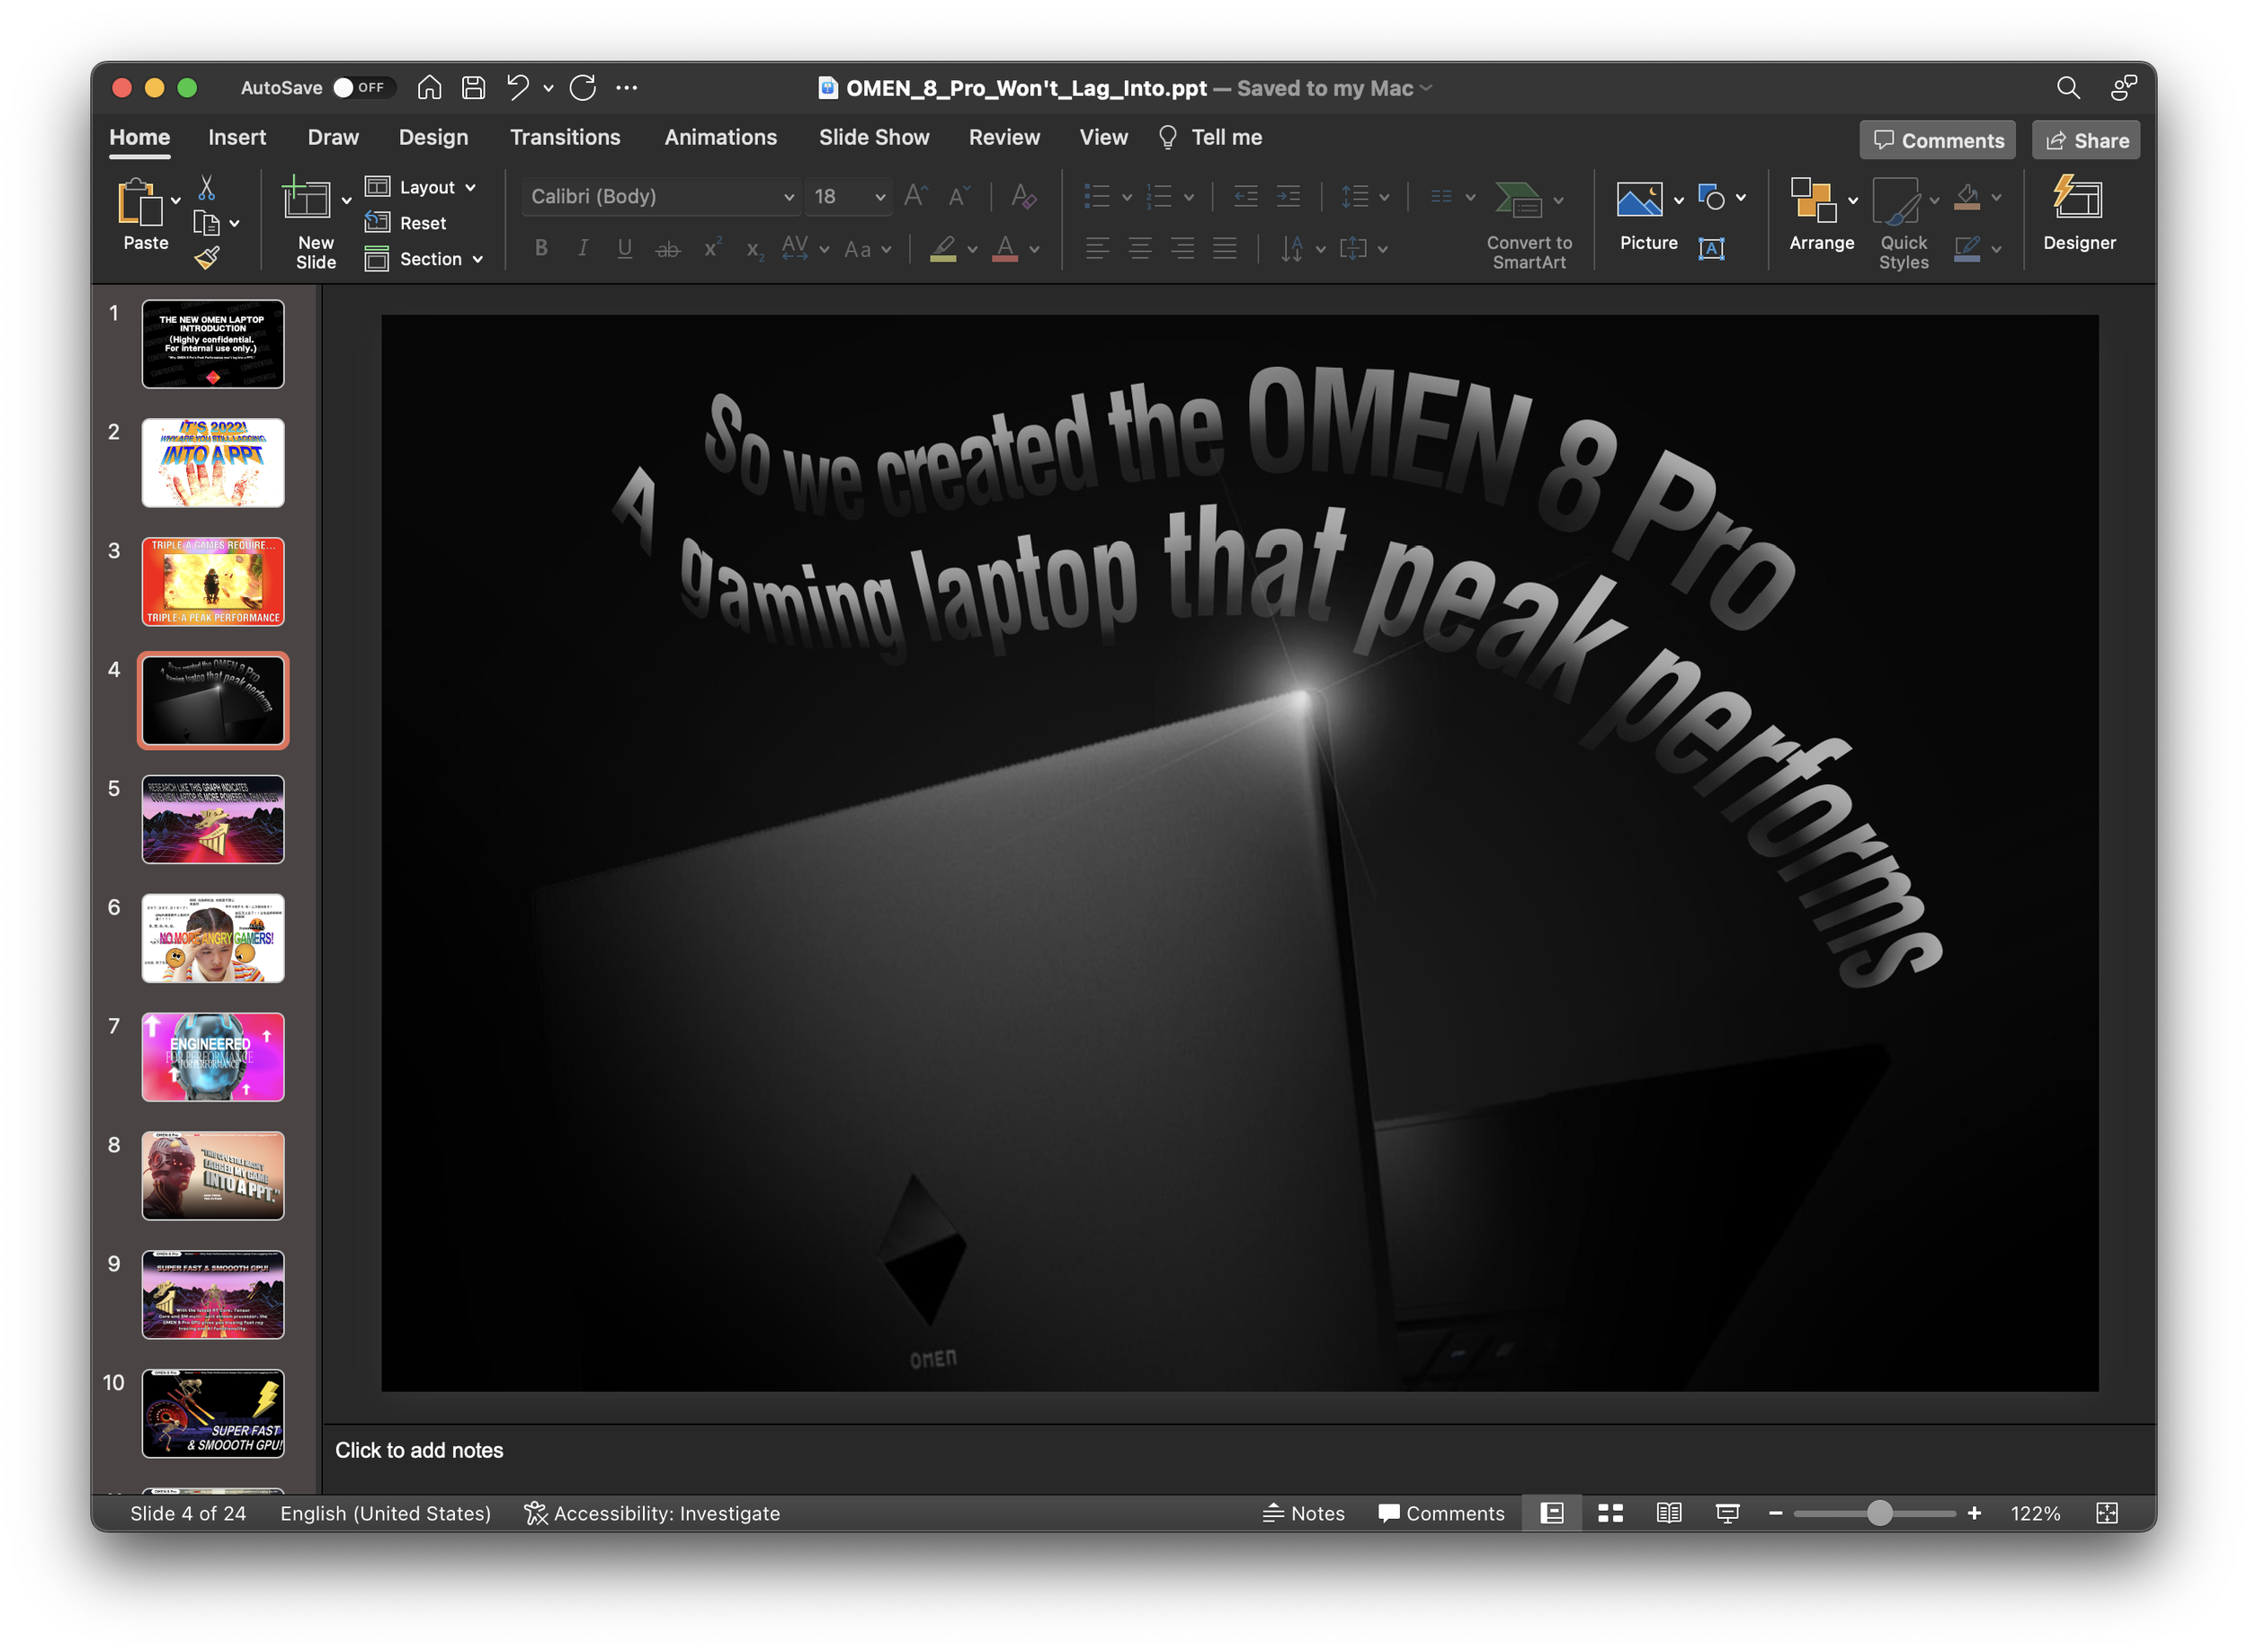Click Fit slide to window icon
Viewport: 2248px width, 1652px height.
pos(2107,1513)
